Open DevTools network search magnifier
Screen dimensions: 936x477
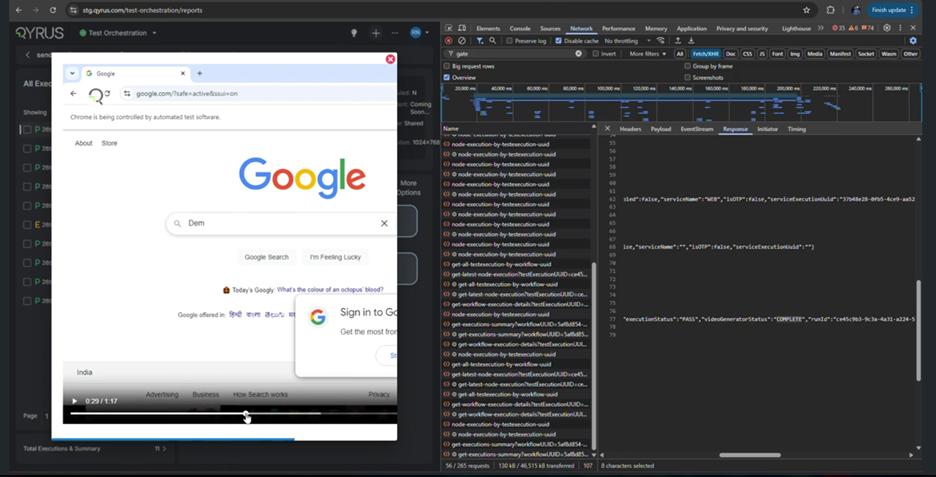[492, 41]
